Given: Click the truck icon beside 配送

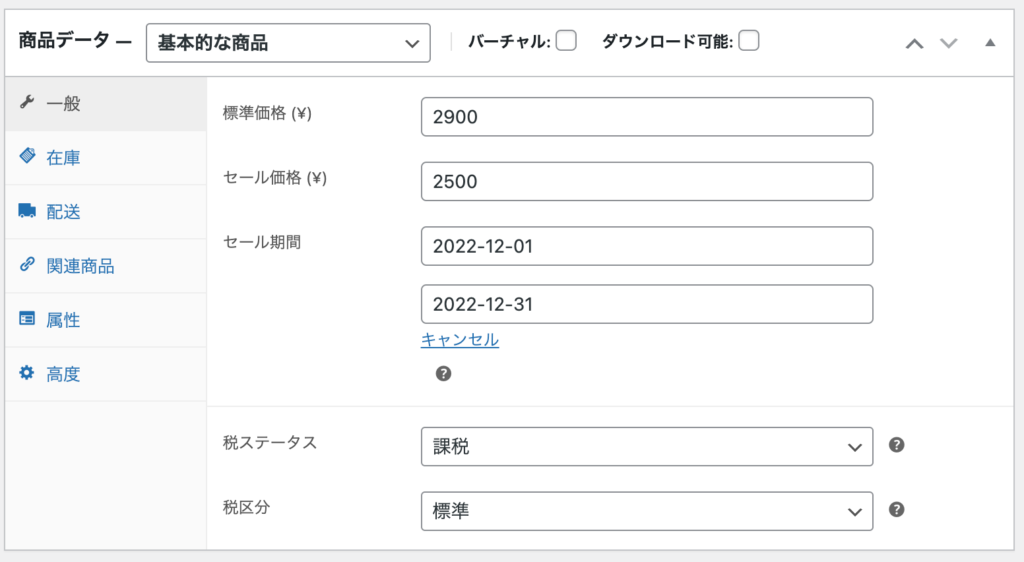Looking at the screenshot, I should point(27,210).
